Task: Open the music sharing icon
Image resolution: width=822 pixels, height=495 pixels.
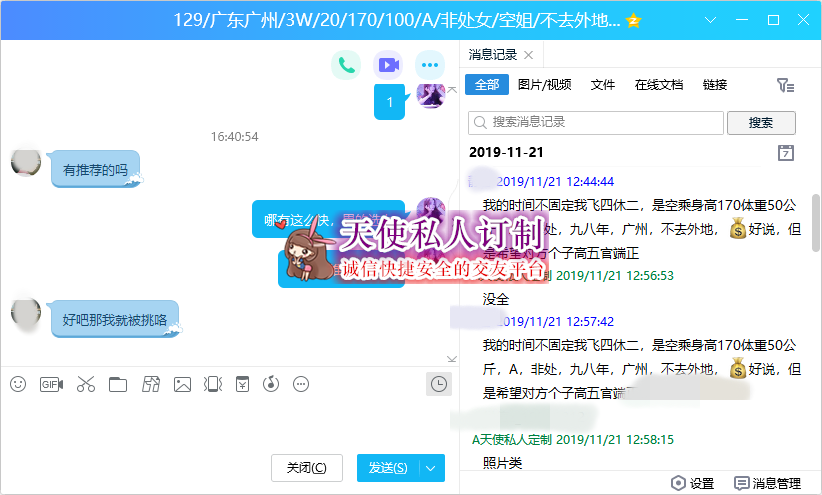Action: click(x=271, y=384)
